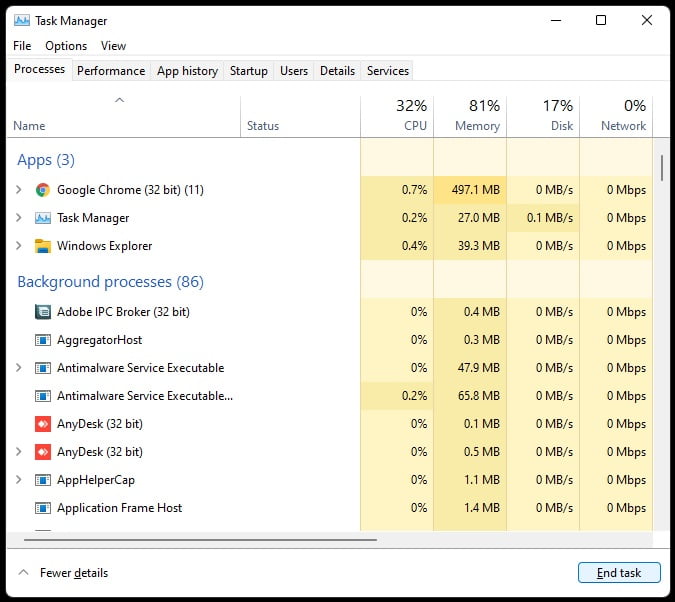Sort processes by Disk column

click(x=543, y=117)
